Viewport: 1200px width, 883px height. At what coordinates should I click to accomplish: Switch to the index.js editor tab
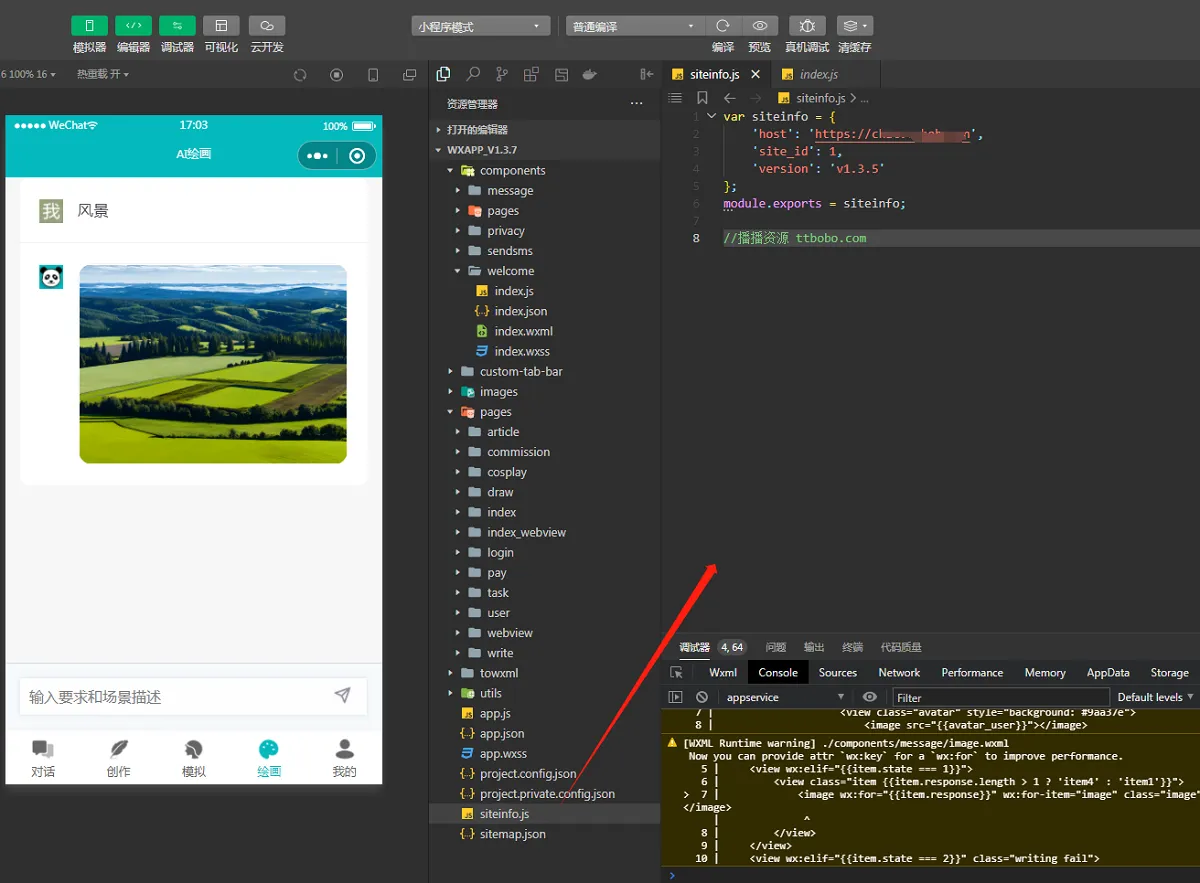(818, 74)
